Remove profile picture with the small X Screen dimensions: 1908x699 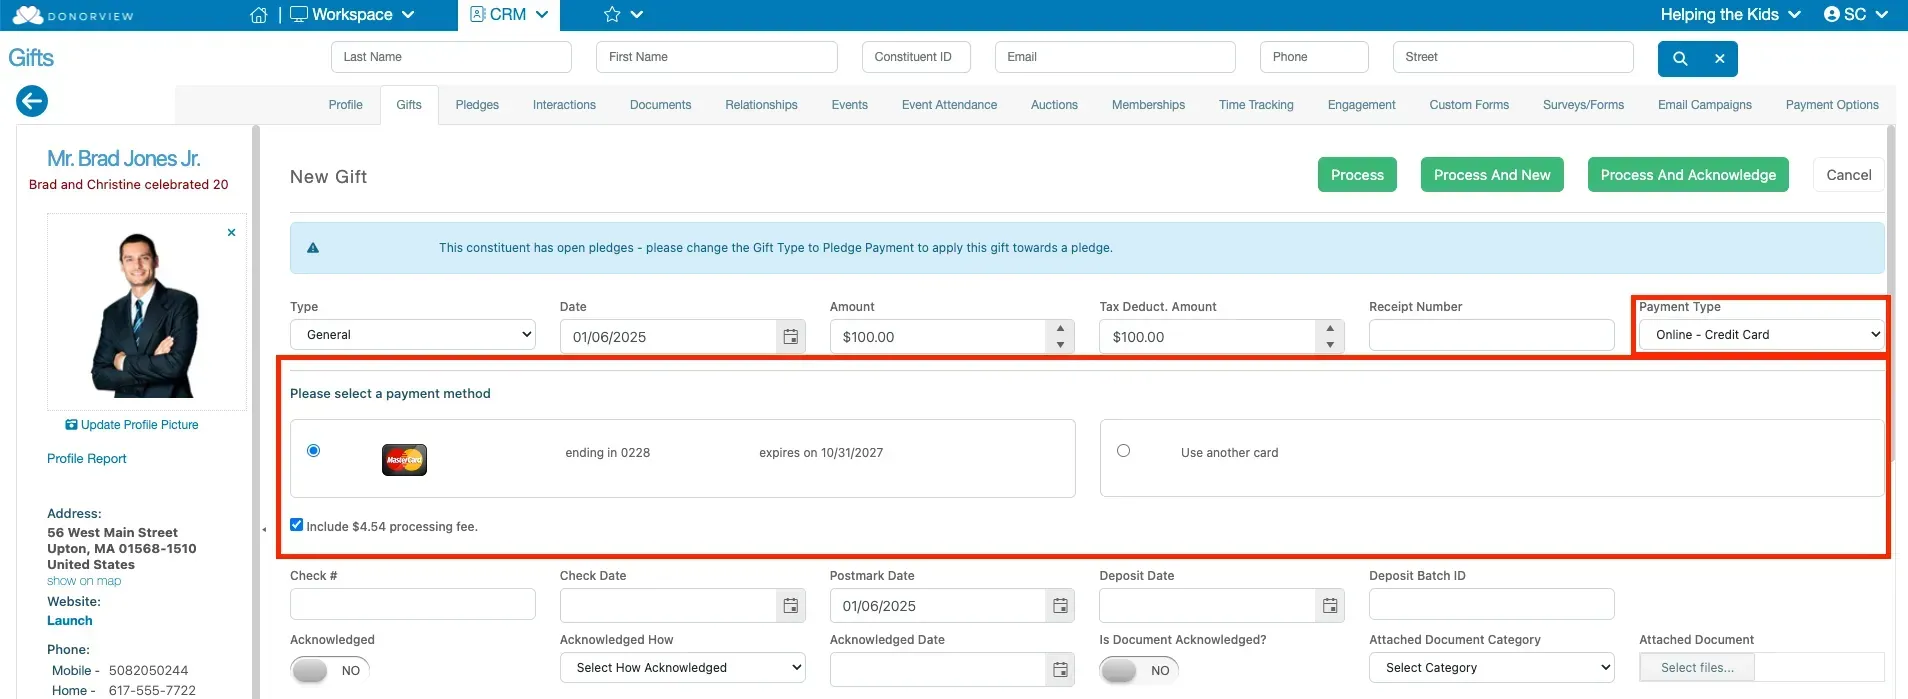click(232, 232)
